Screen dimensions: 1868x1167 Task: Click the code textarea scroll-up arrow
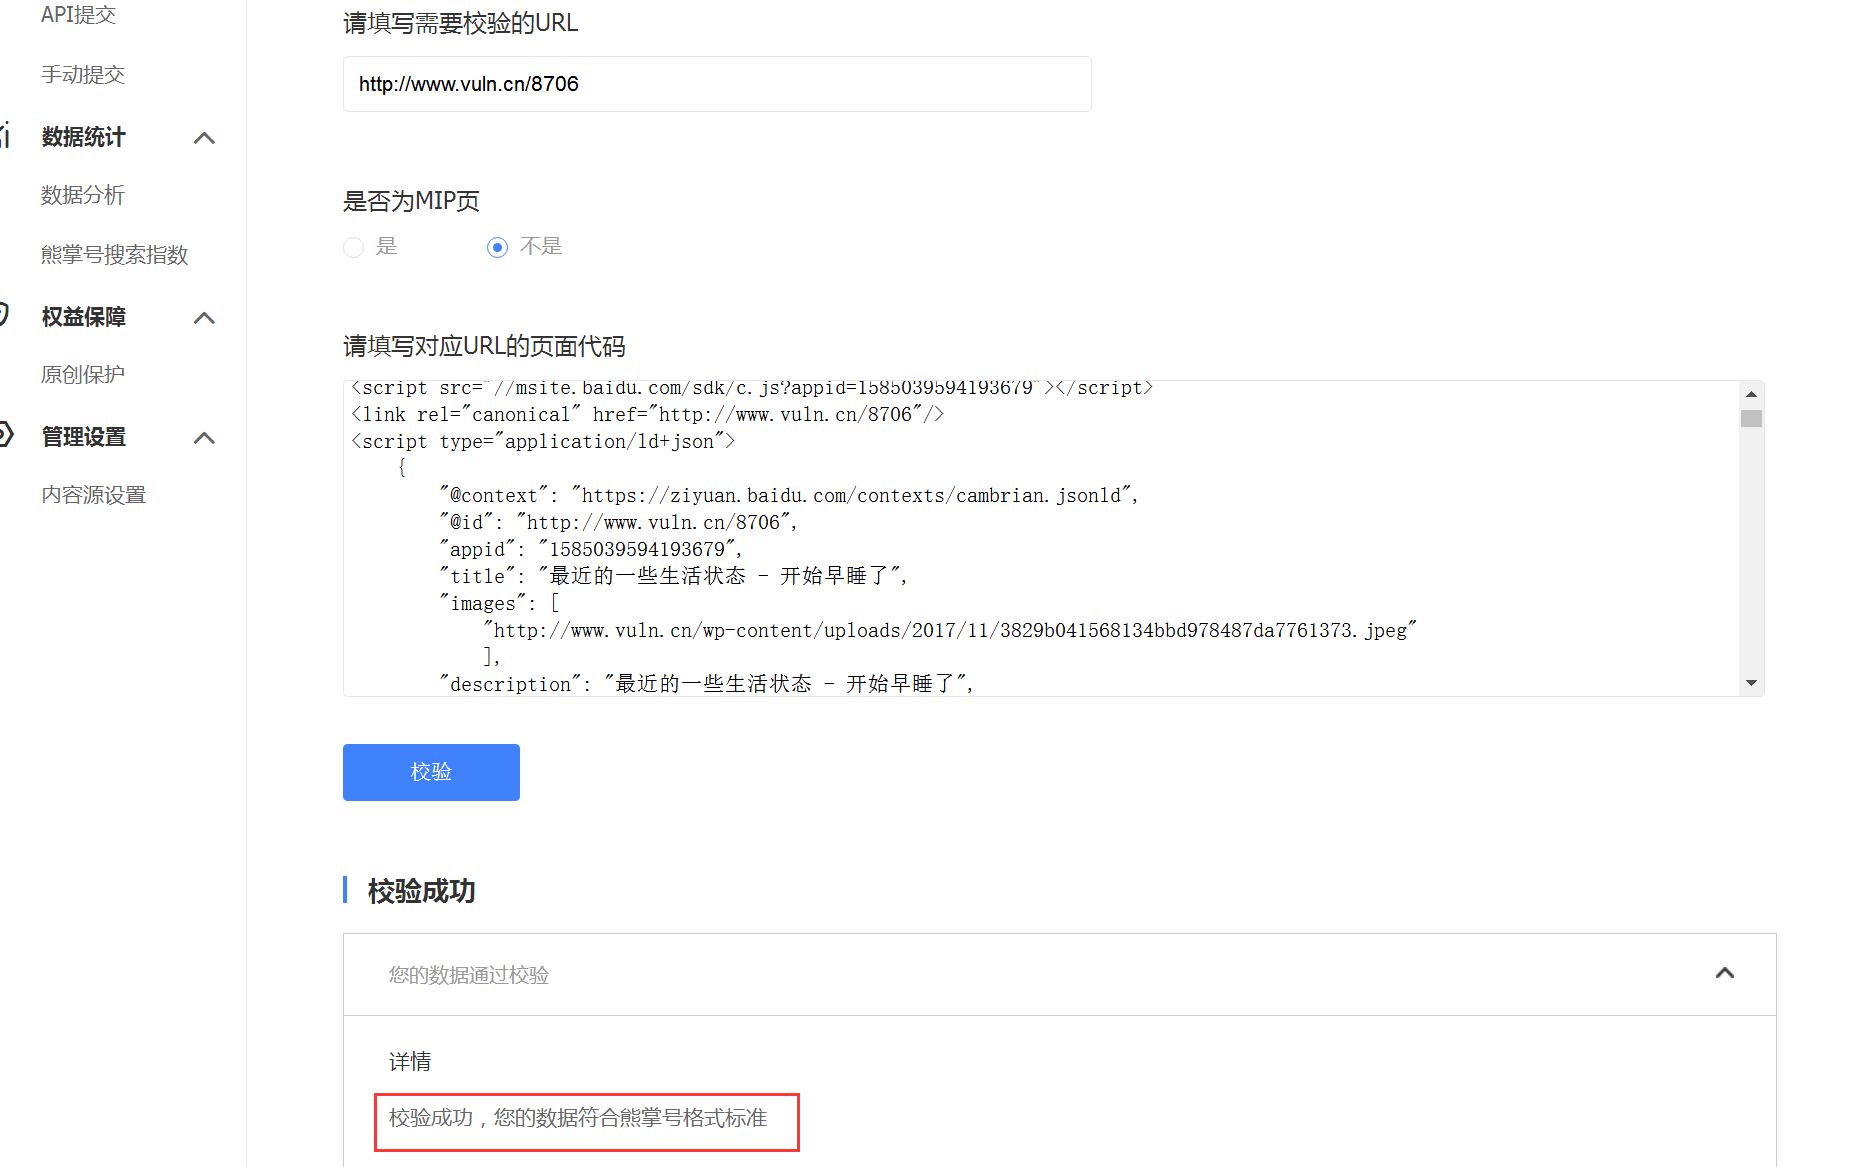(1751, 394)
